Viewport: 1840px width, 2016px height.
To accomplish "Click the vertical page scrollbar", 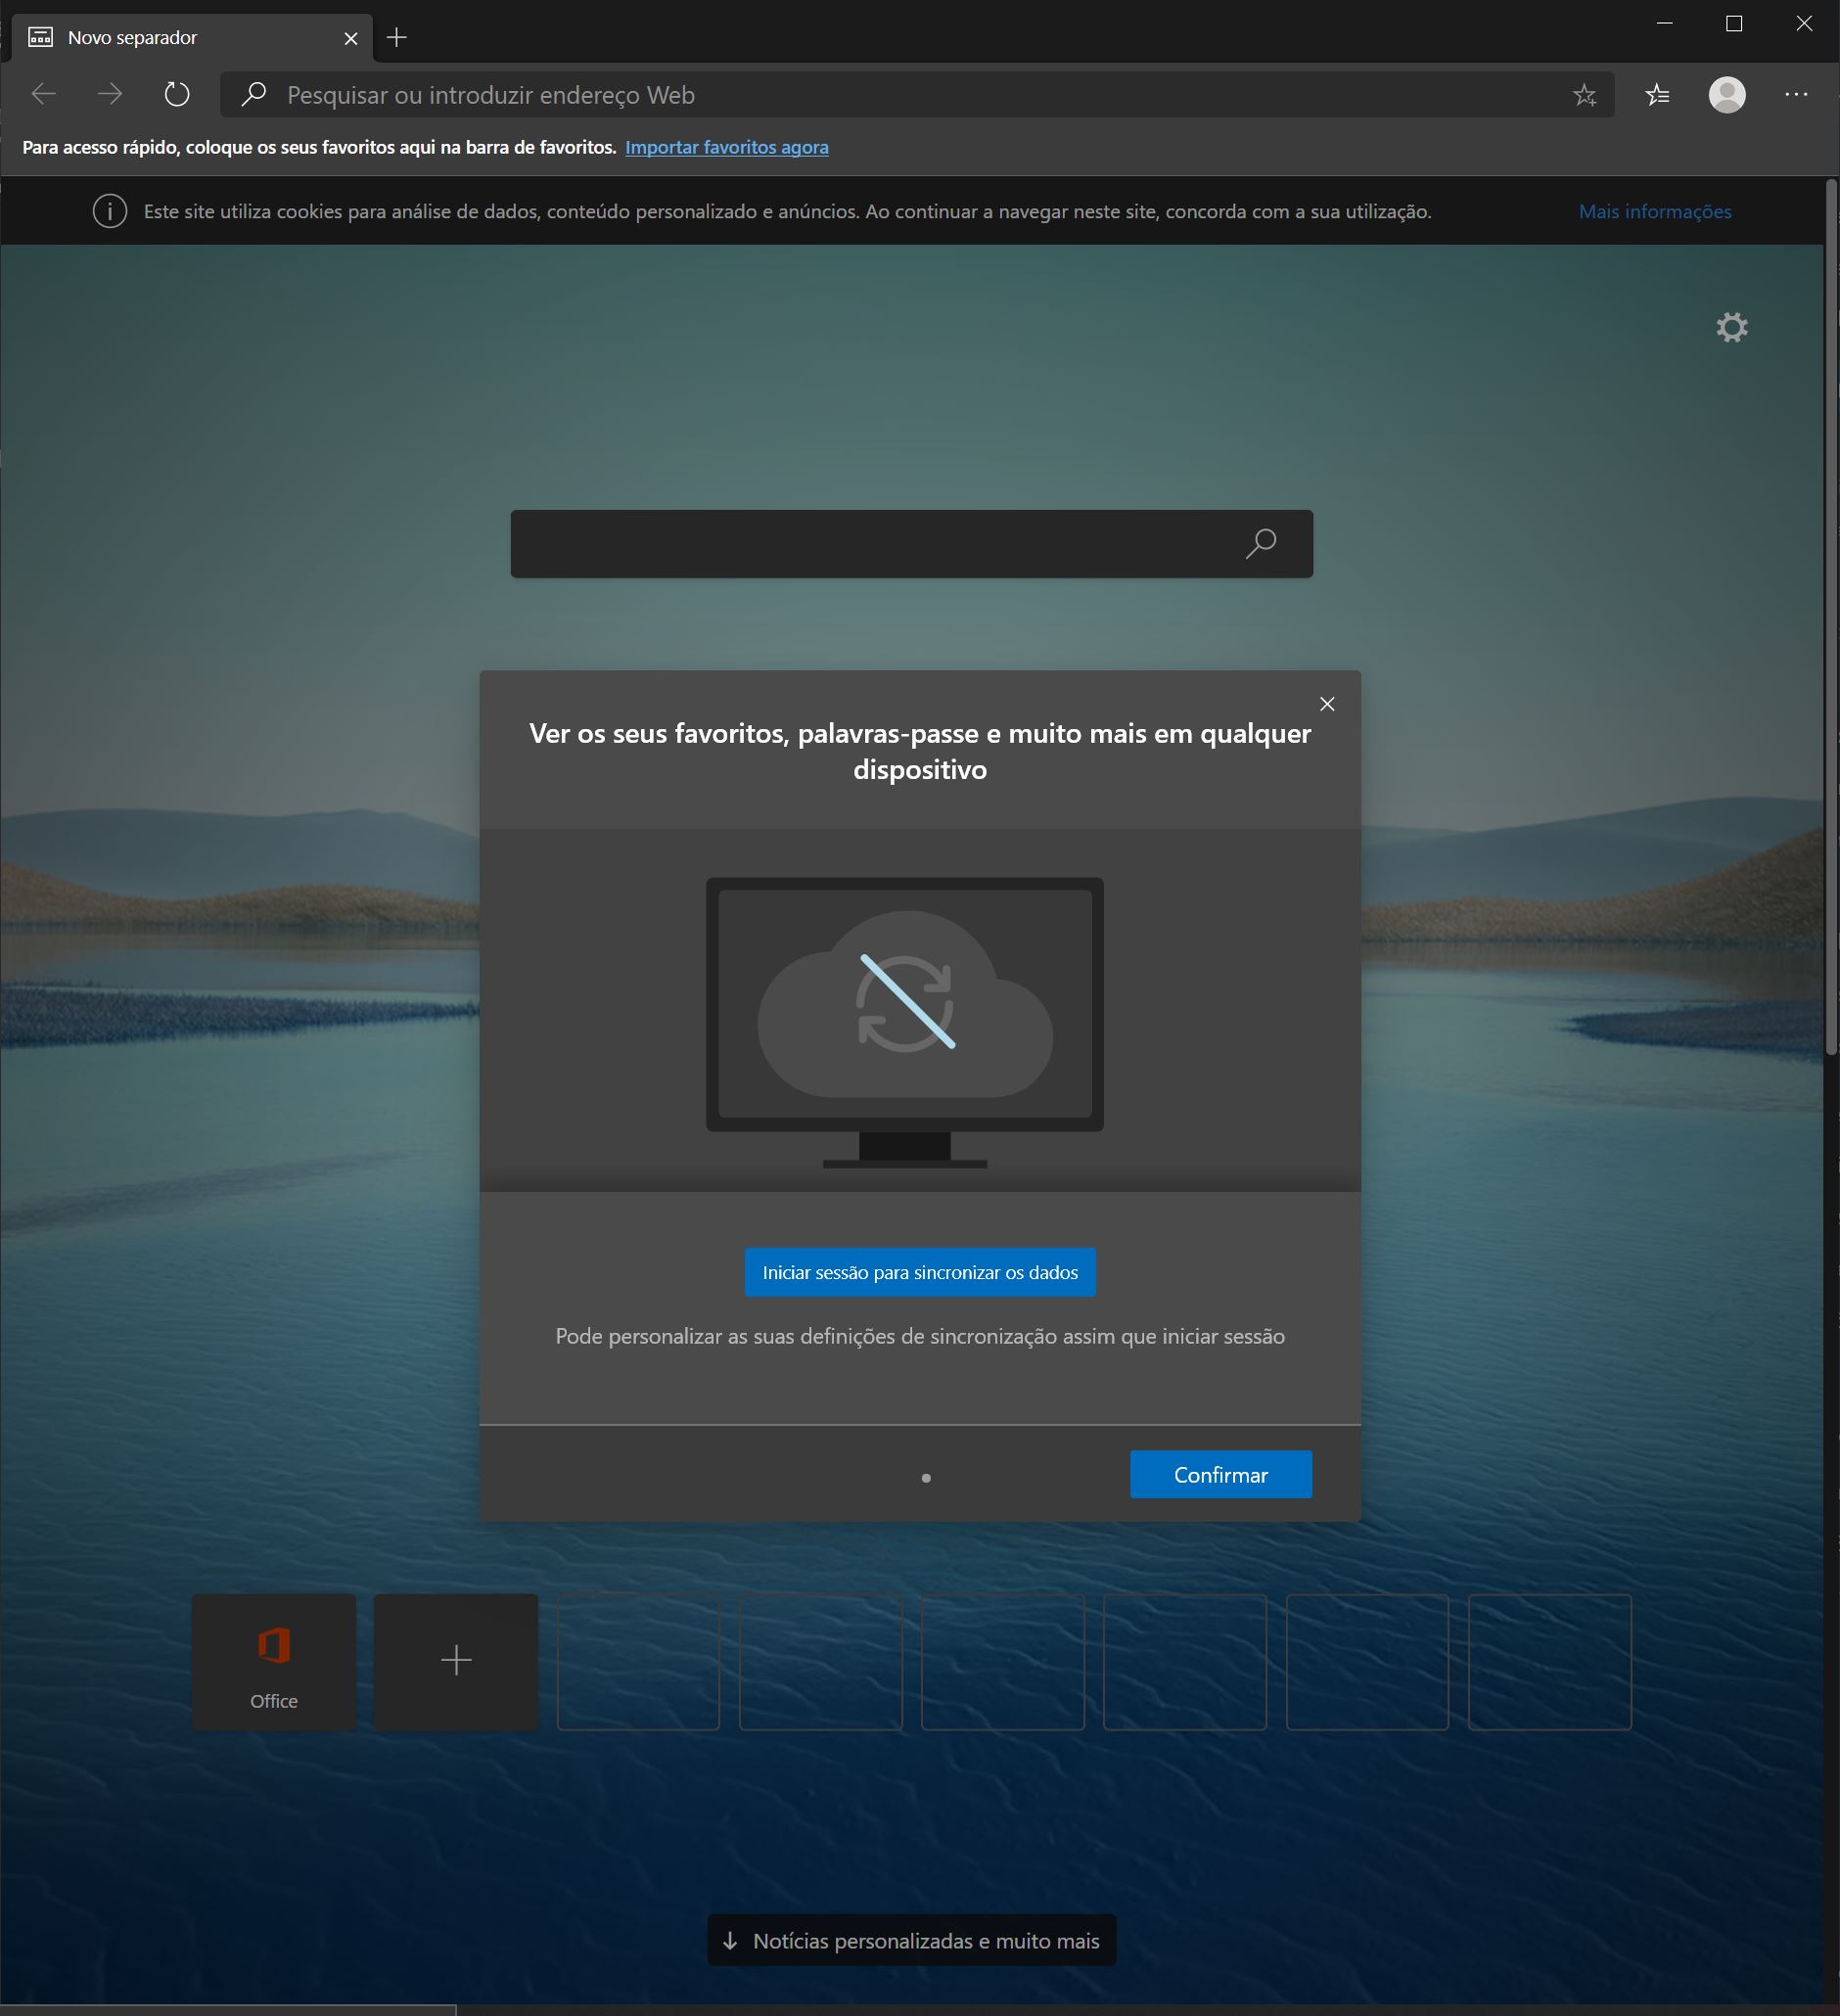I will tap(1831, 616).
